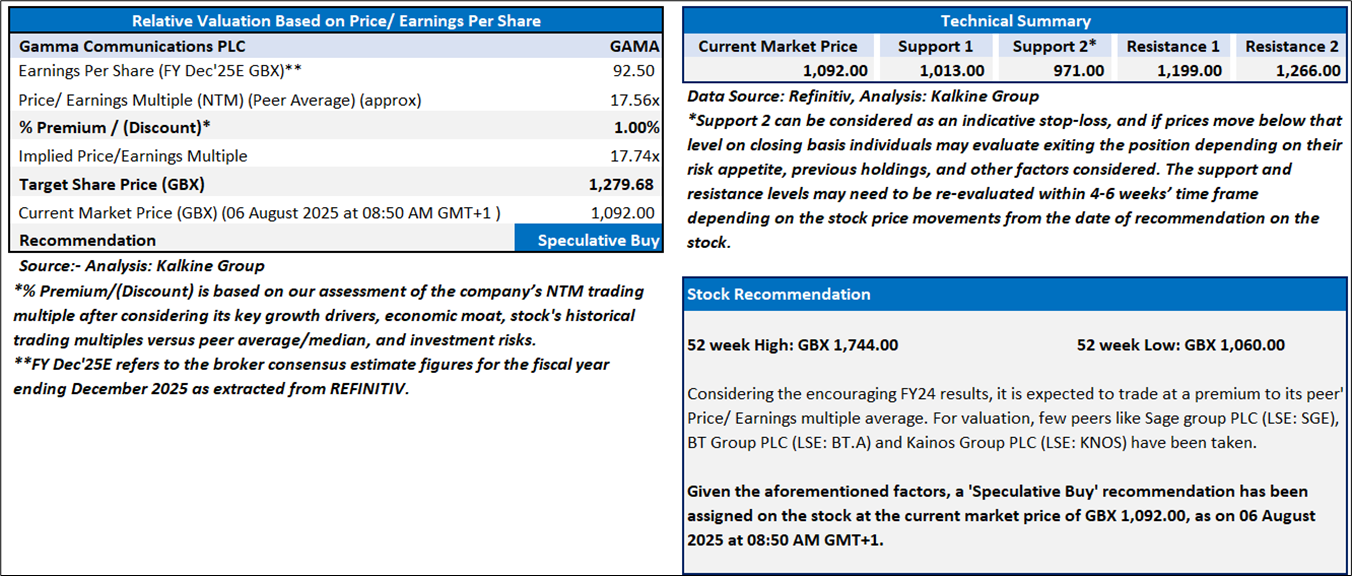Select the Earnings Per Share value 92.50
Screen dimensions: 1352x576
(x=636, y=72)
